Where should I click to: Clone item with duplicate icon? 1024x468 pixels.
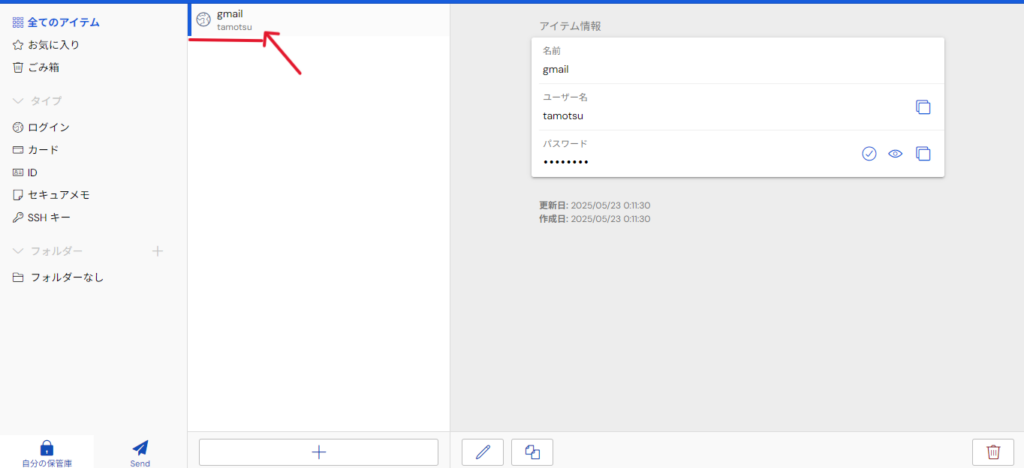(x=532, y=452)
